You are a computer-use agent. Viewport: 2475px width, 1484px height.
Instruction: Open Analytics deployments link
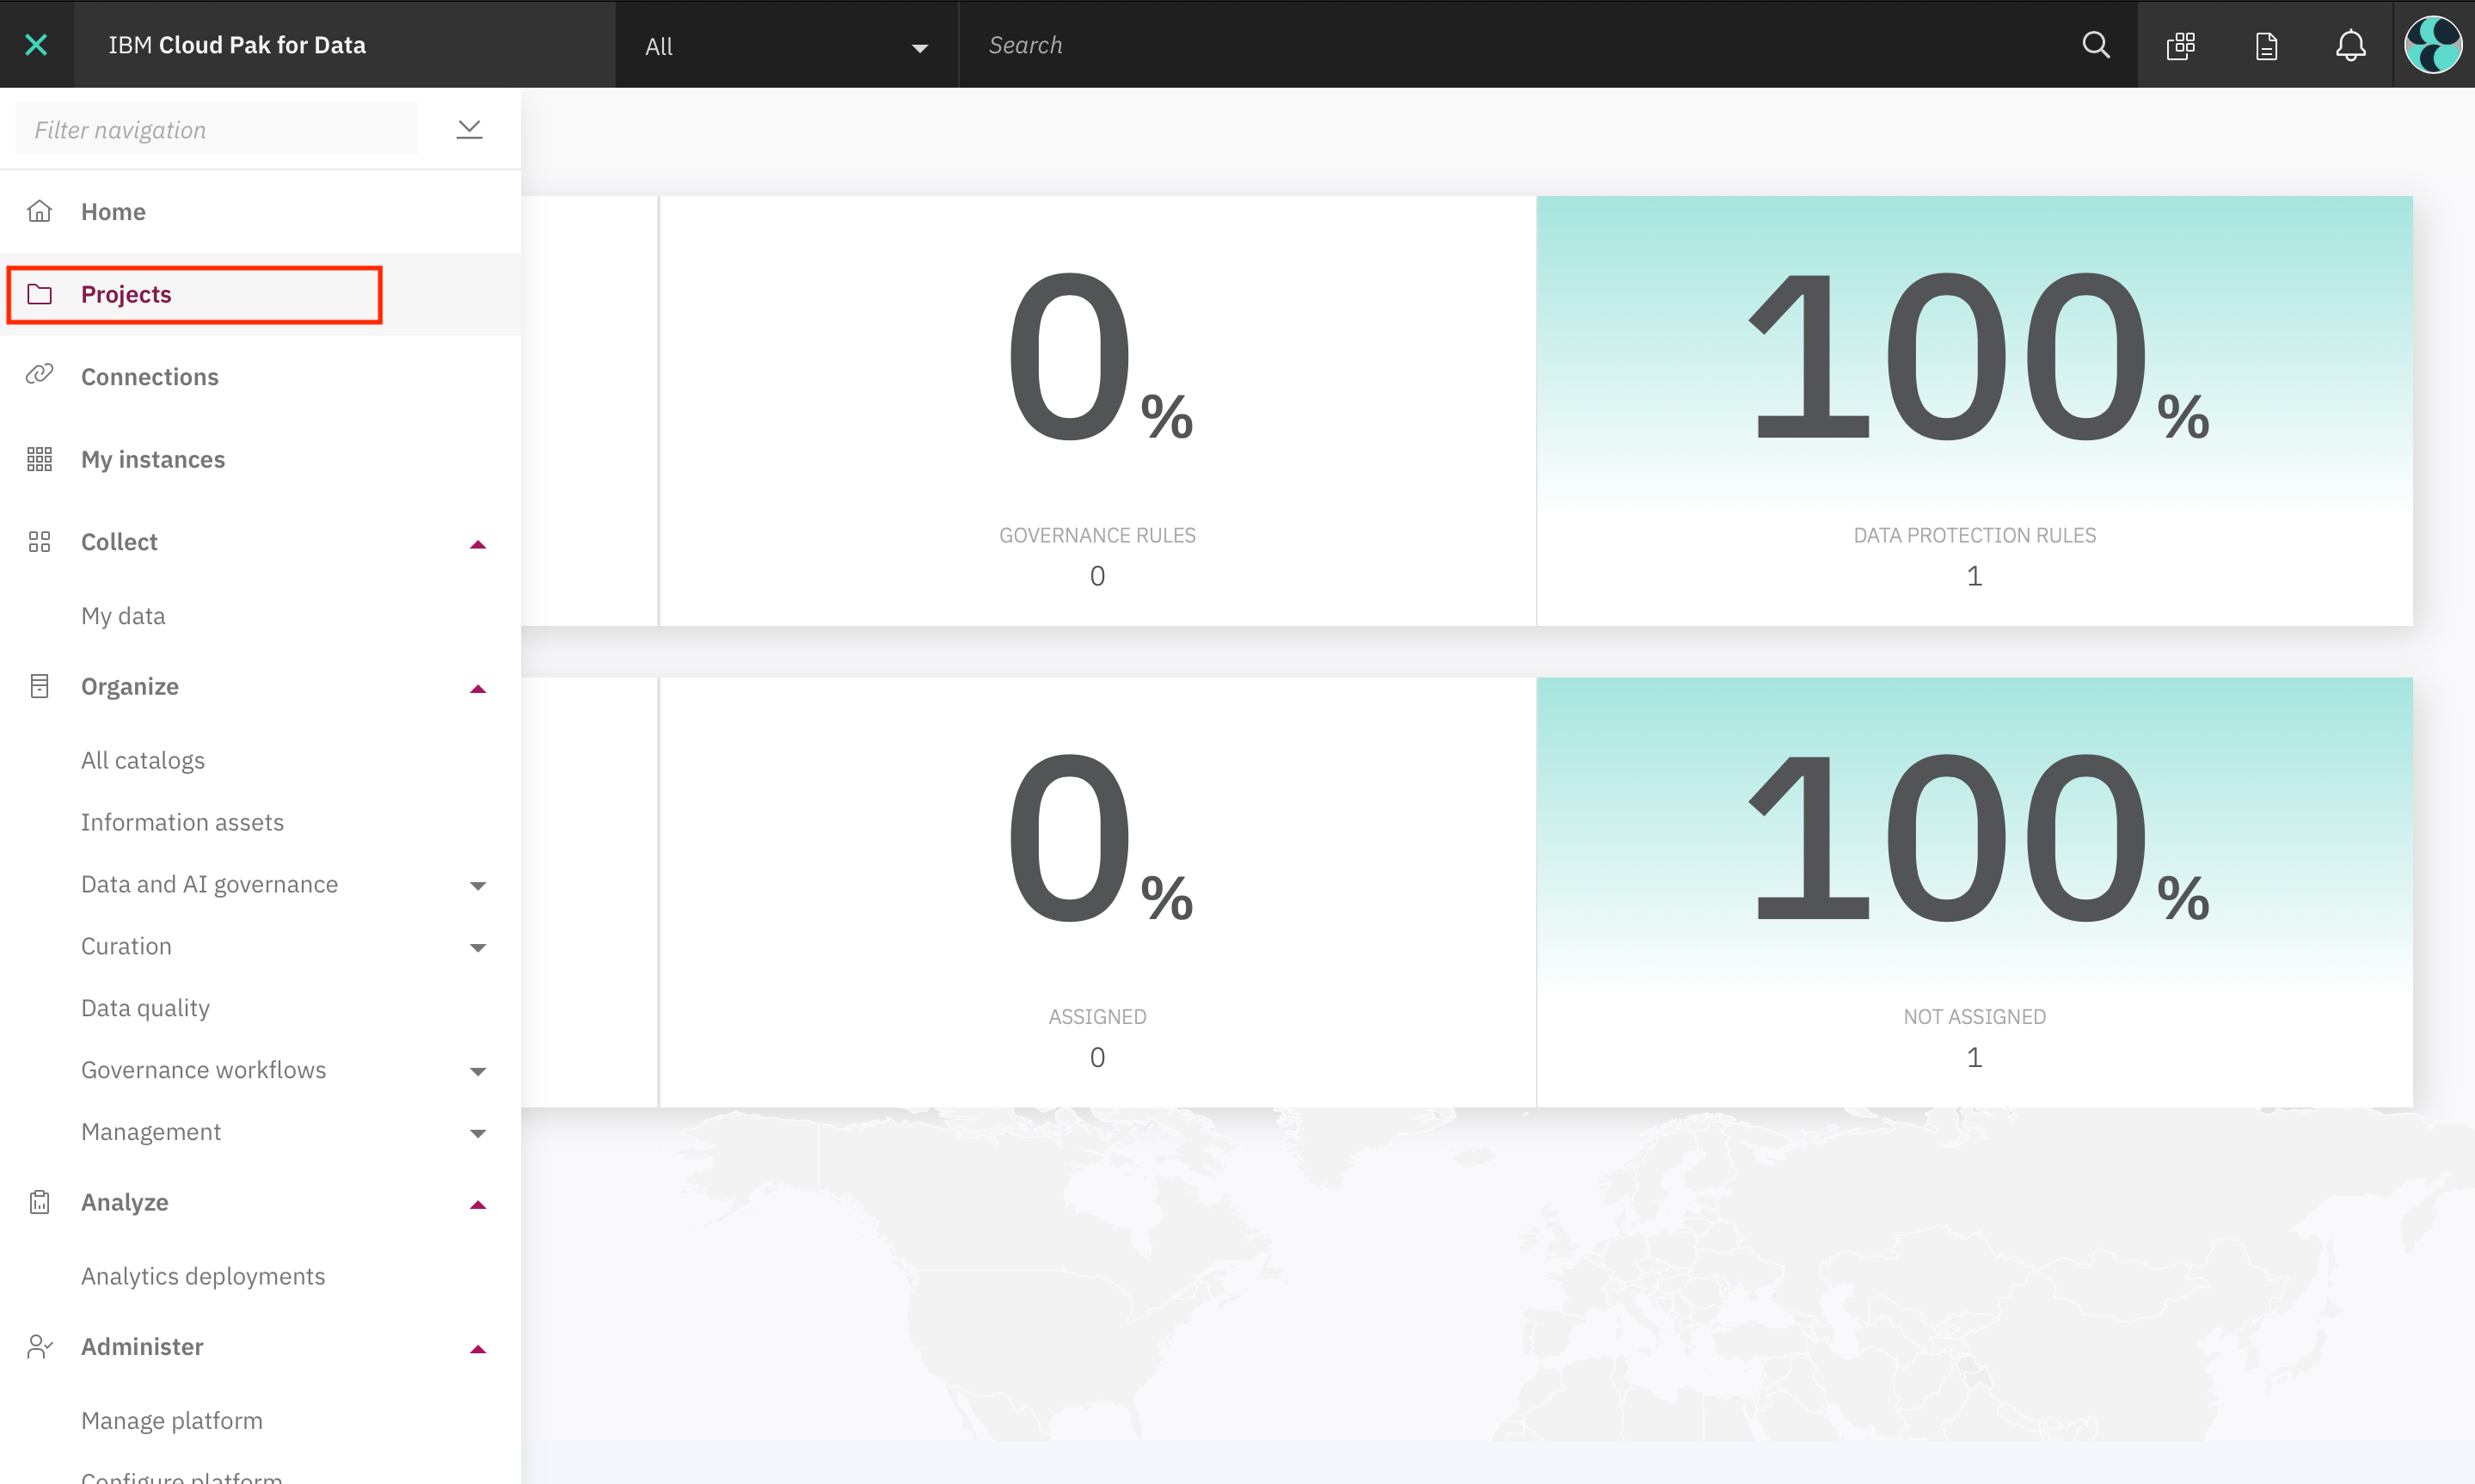203,1276
